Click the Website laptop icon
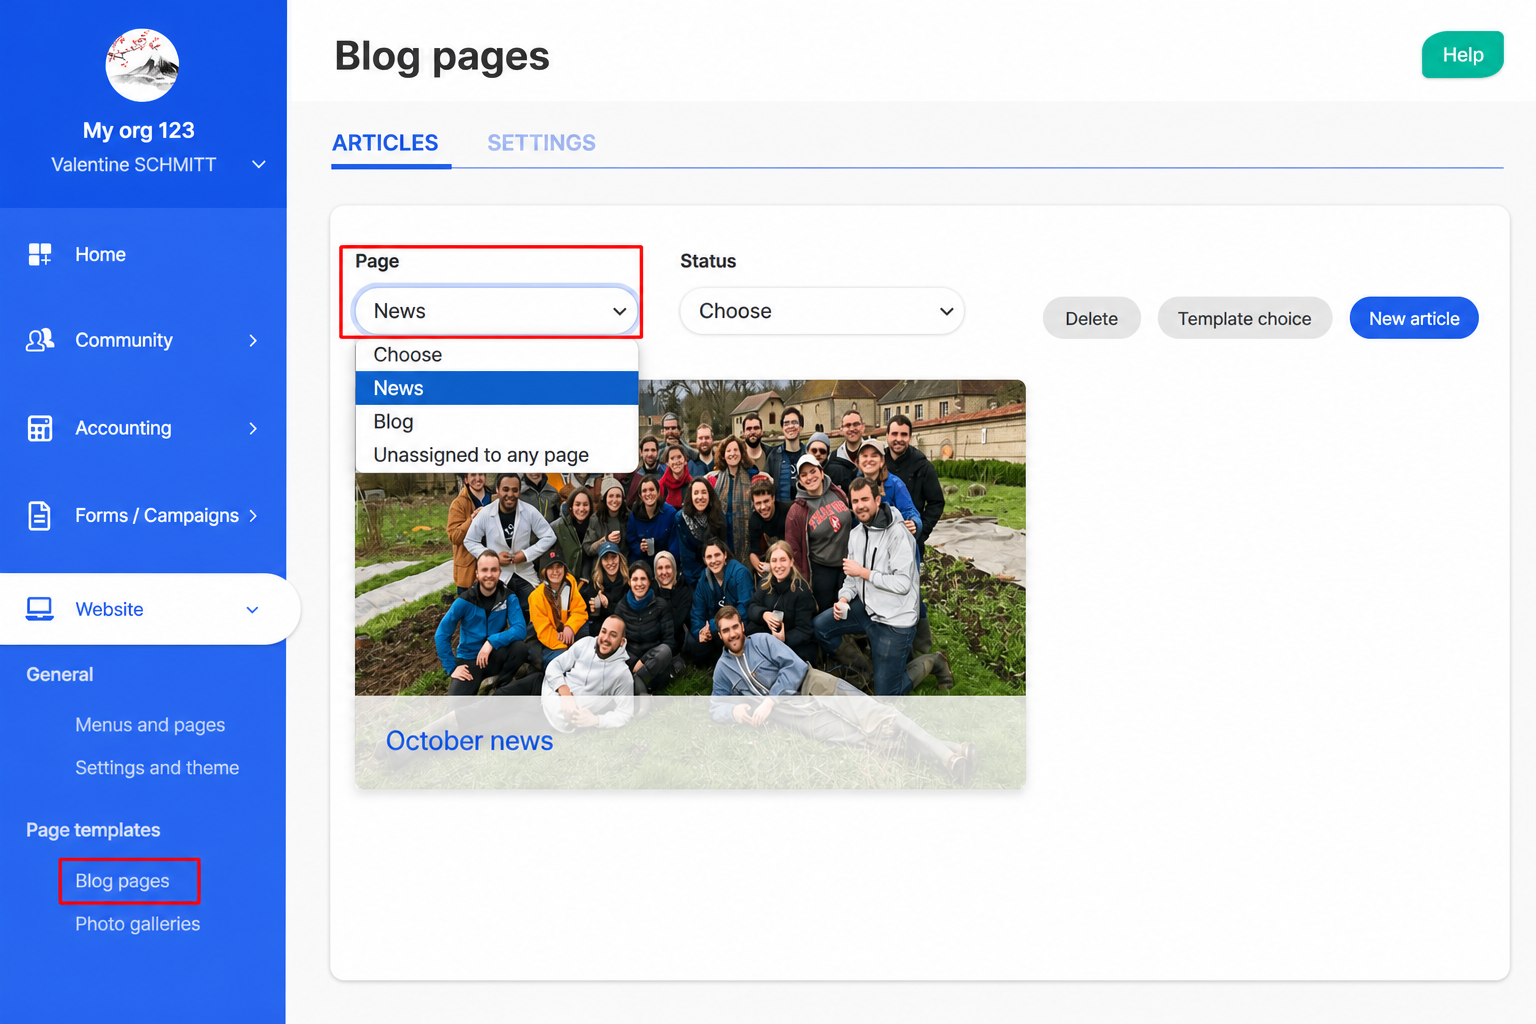Screen dimensions: 1536x1024 pyautogui.click(x=40, y=609)
